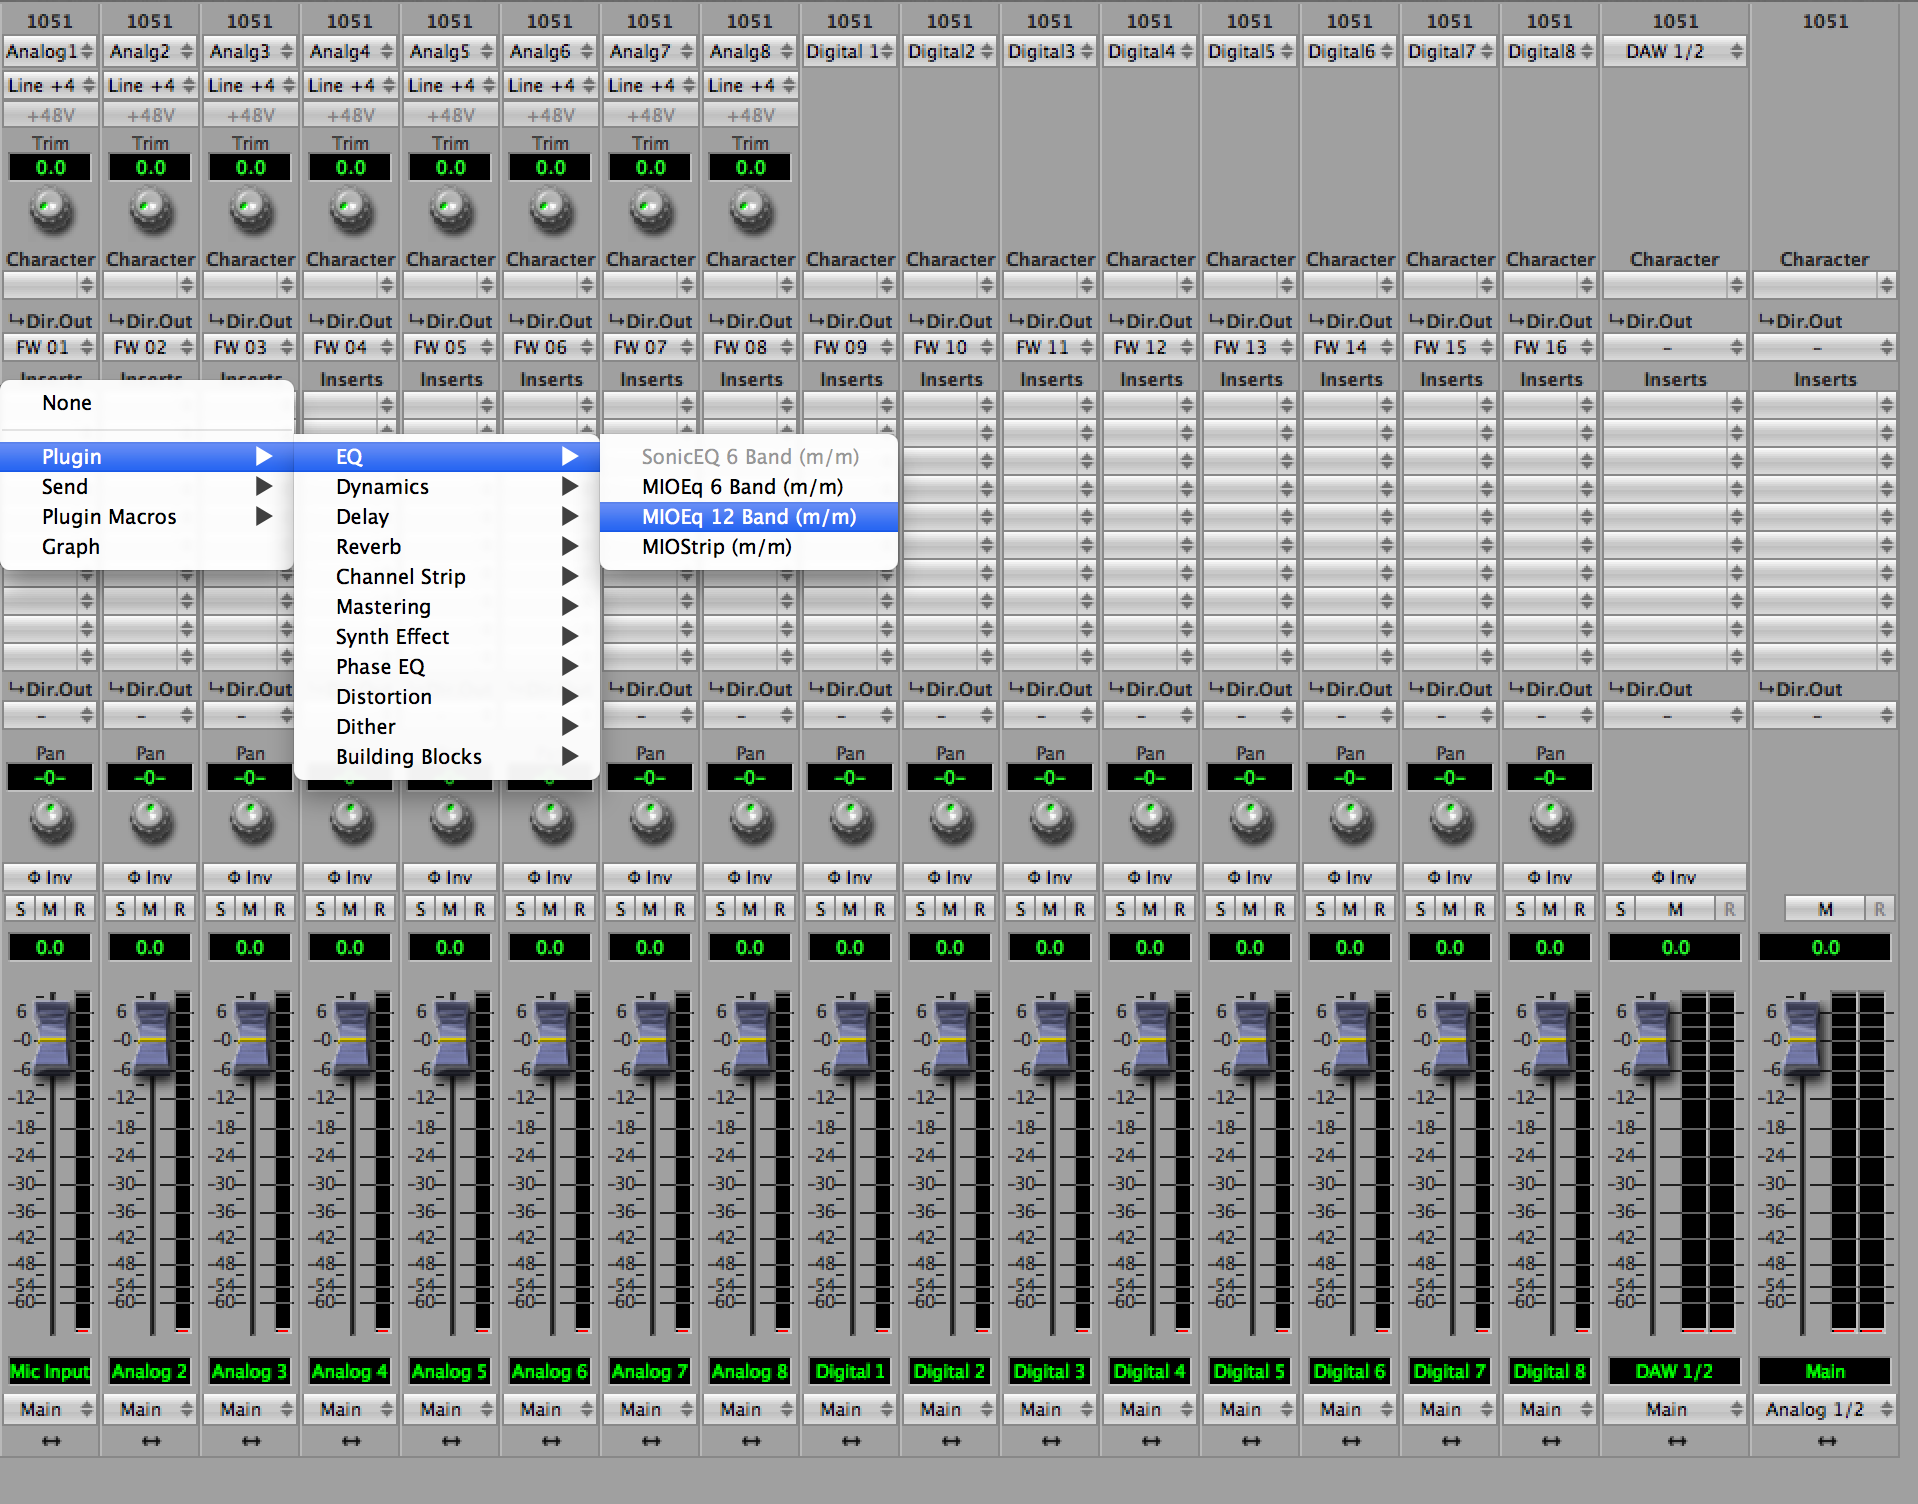Click the link arrows under Analog 7 strip
This screenshot has height=1504, width=1918.
tap(651, 1441)
